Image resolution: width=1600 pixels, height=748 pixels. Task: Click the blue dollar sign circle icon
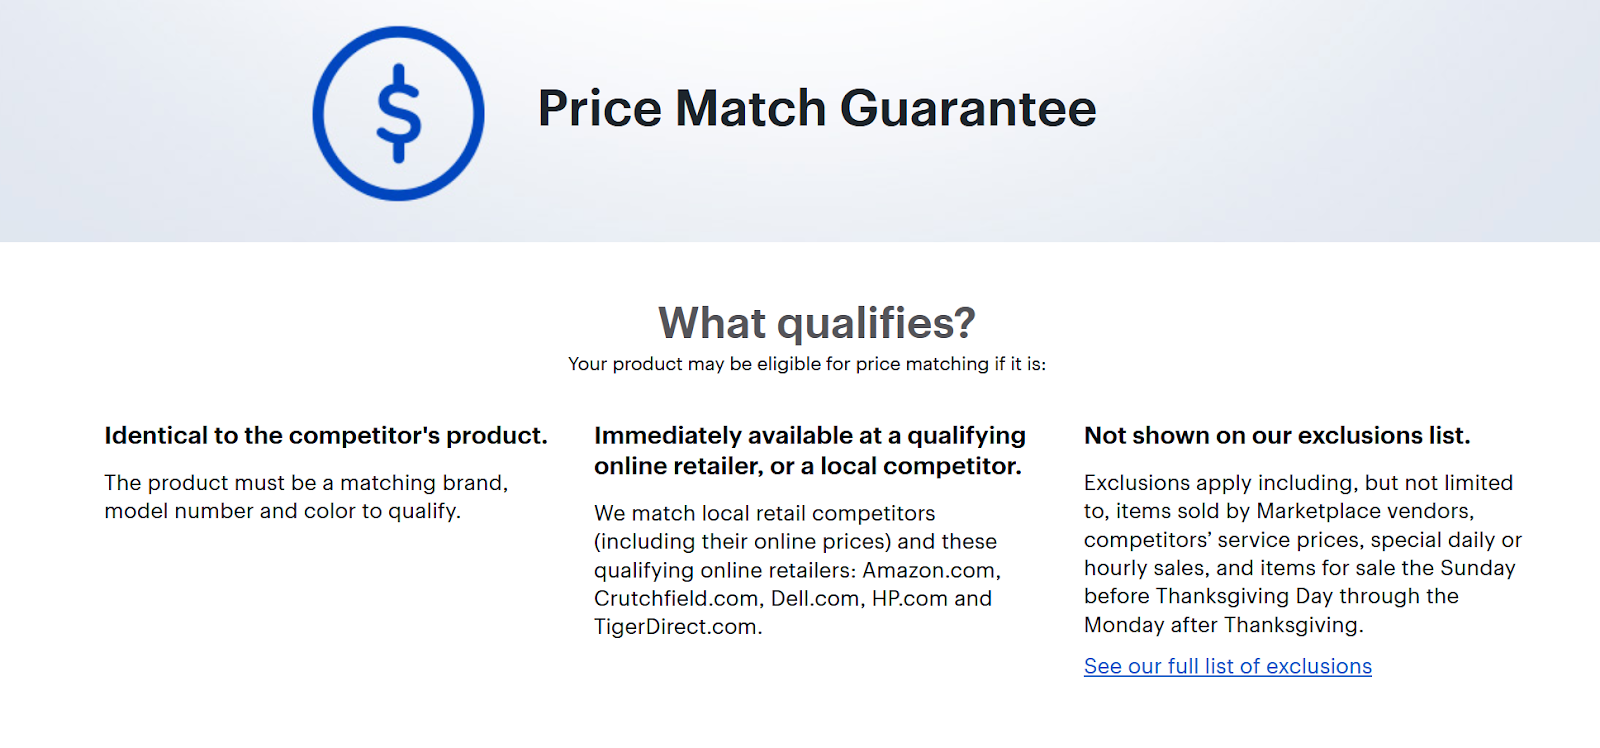tap(398, 113)
